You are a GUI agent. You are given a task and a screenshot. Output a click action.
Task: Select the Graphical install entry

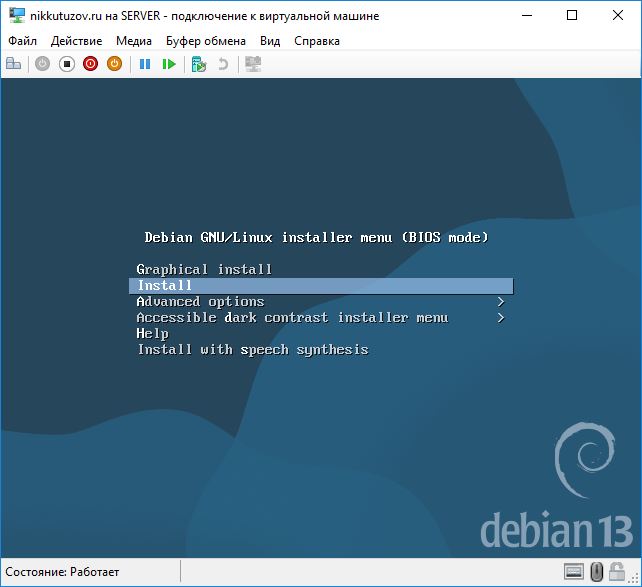point(204,270)
